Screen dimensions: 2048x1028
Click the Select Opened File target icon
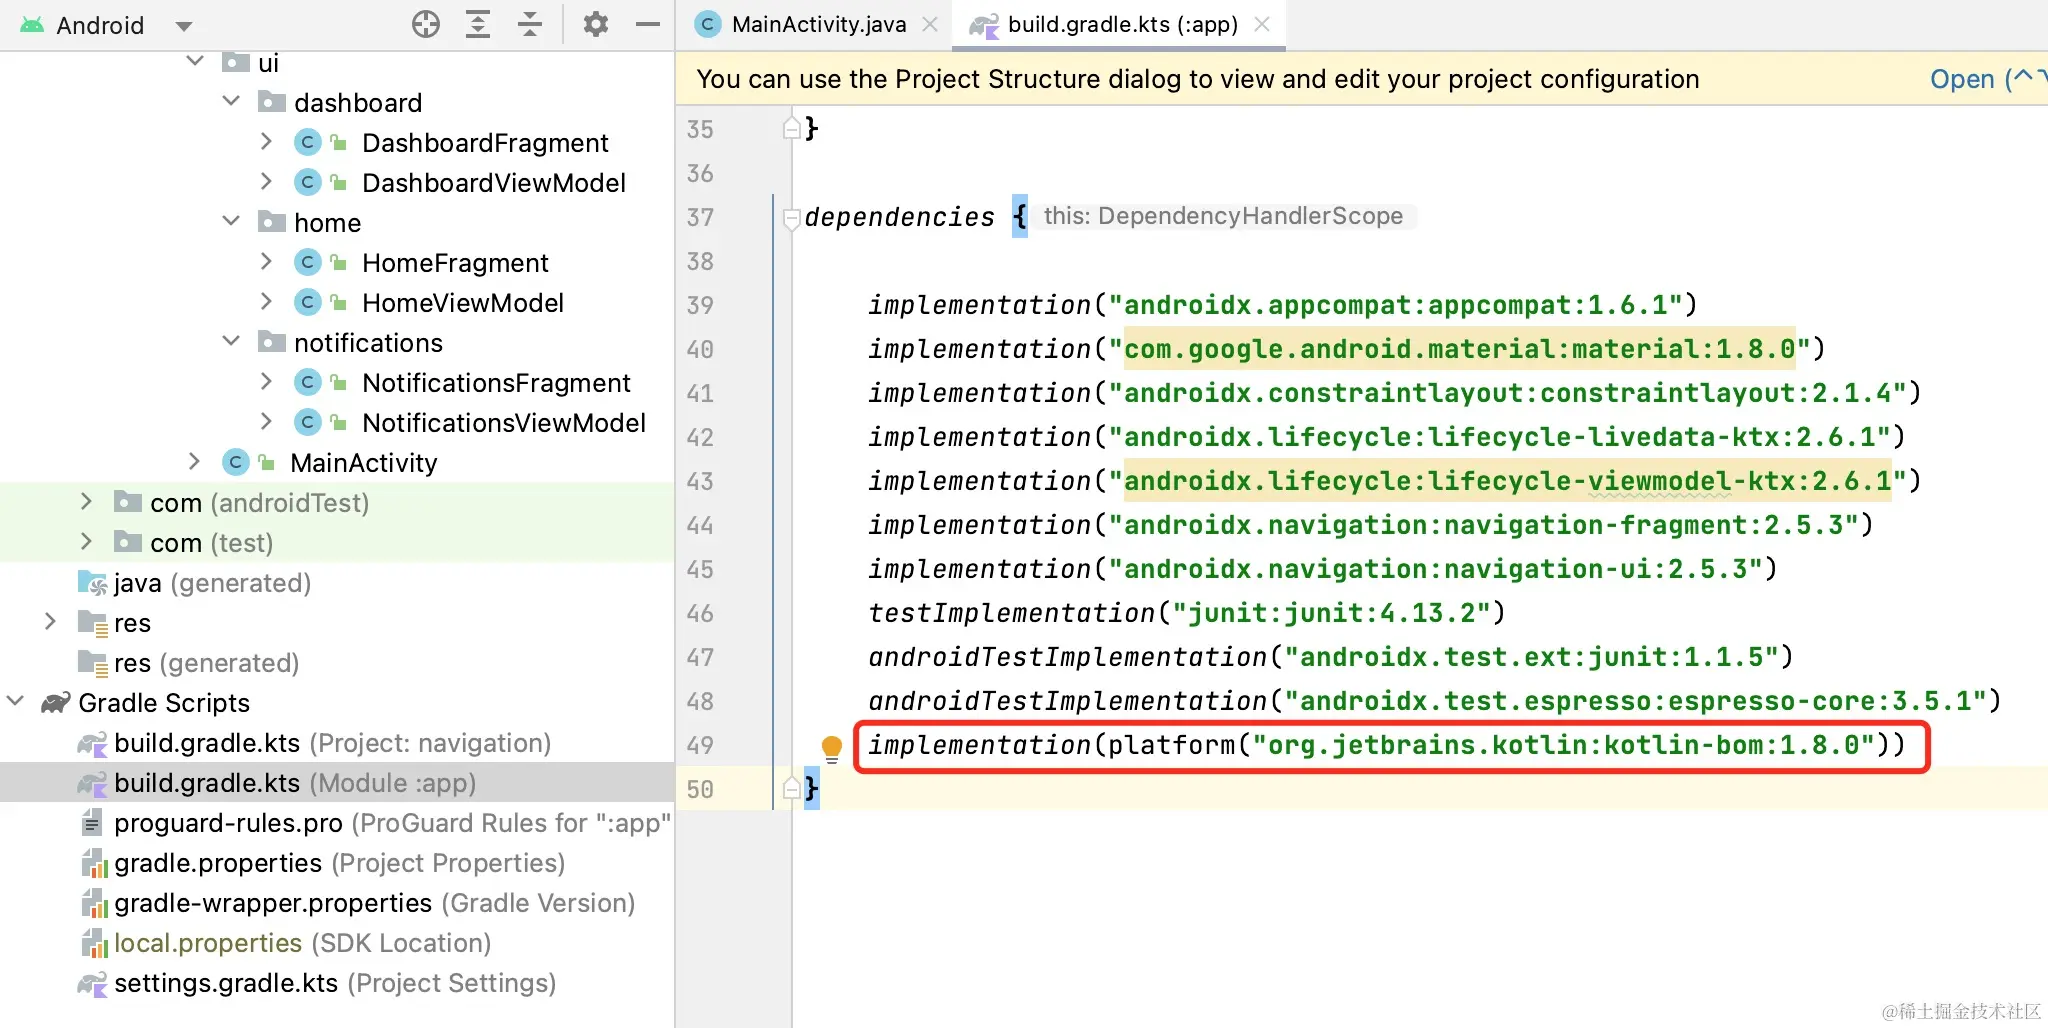[426, 24]
